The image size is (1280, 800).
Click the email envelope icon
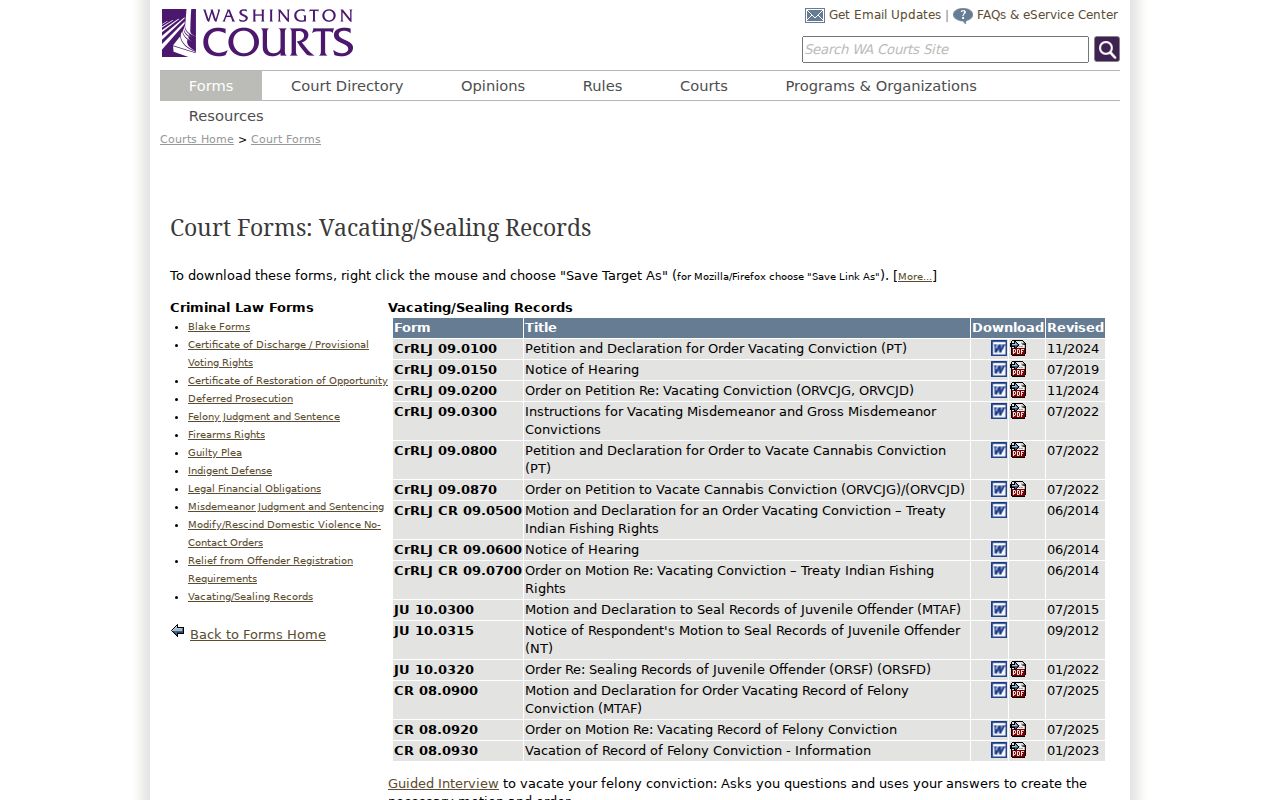[x=815, y=15]
